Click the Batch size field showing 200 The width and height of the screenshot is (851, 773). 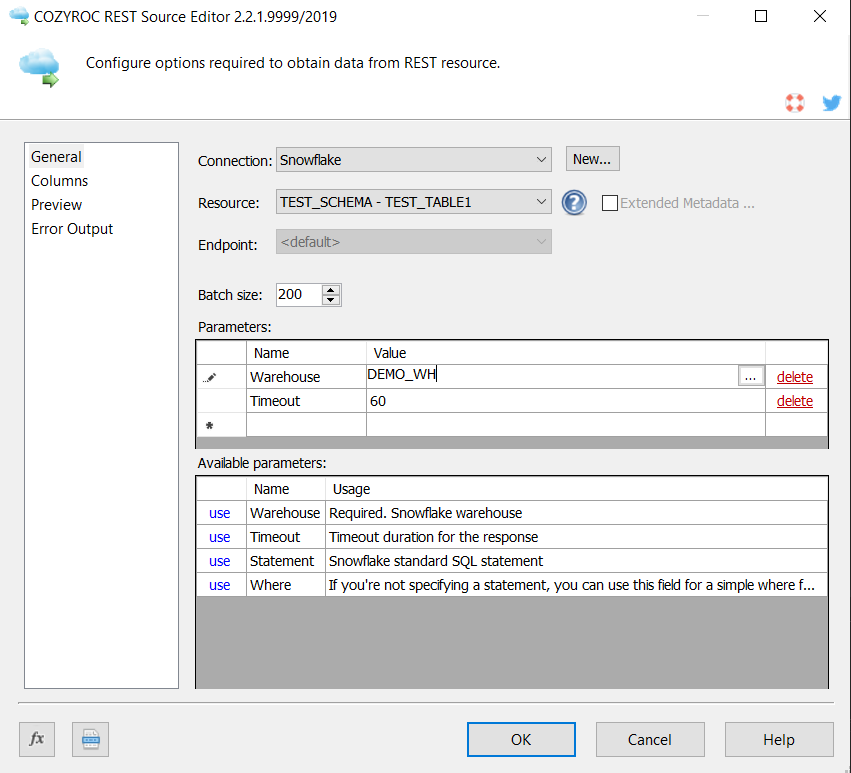tap(299, 295)
